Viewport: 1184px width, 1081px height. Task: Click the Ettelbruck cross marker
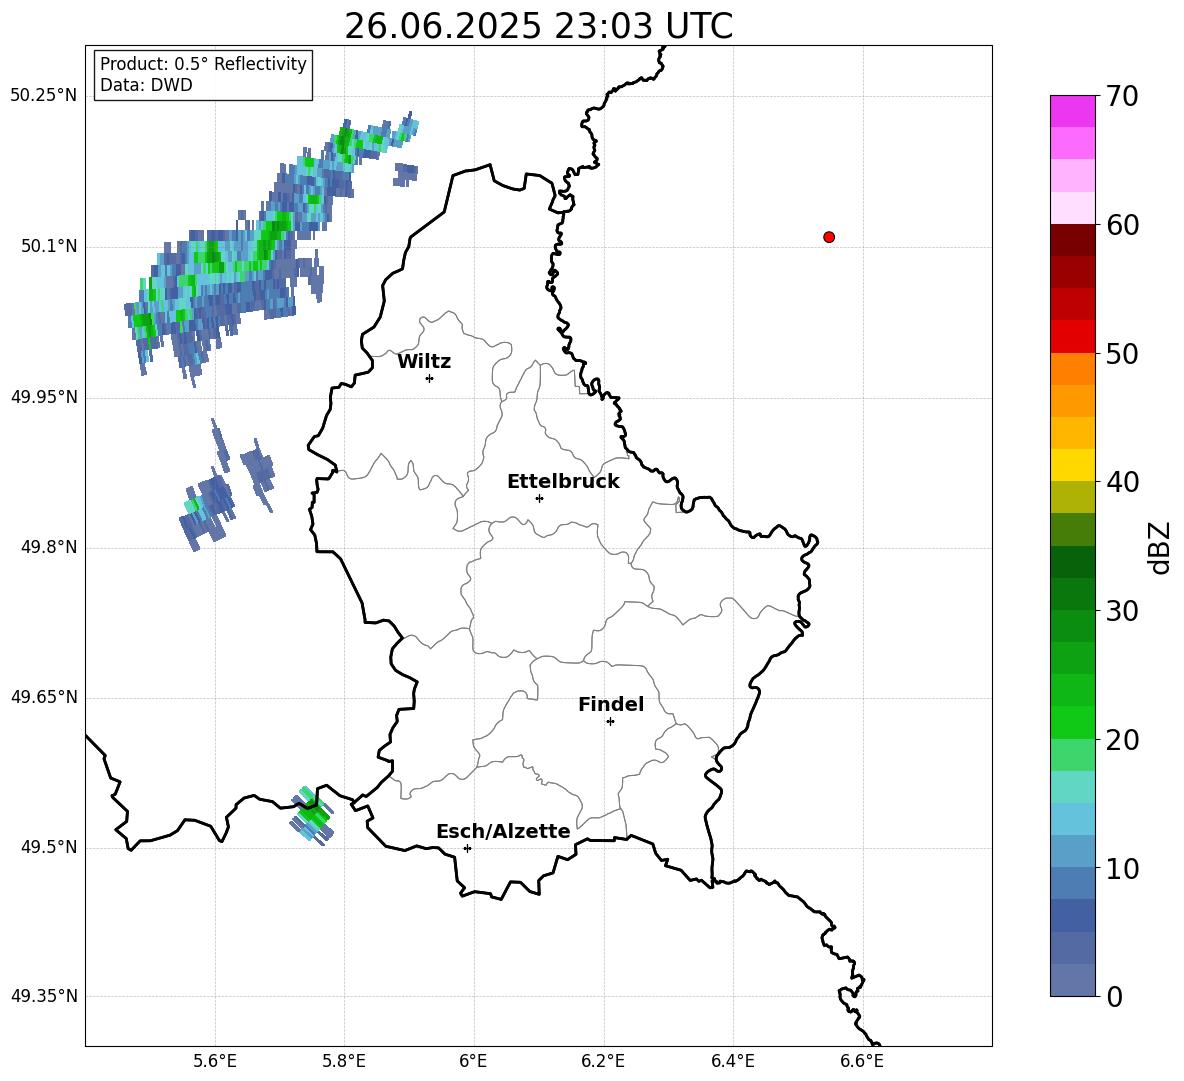tap(539, 498)
